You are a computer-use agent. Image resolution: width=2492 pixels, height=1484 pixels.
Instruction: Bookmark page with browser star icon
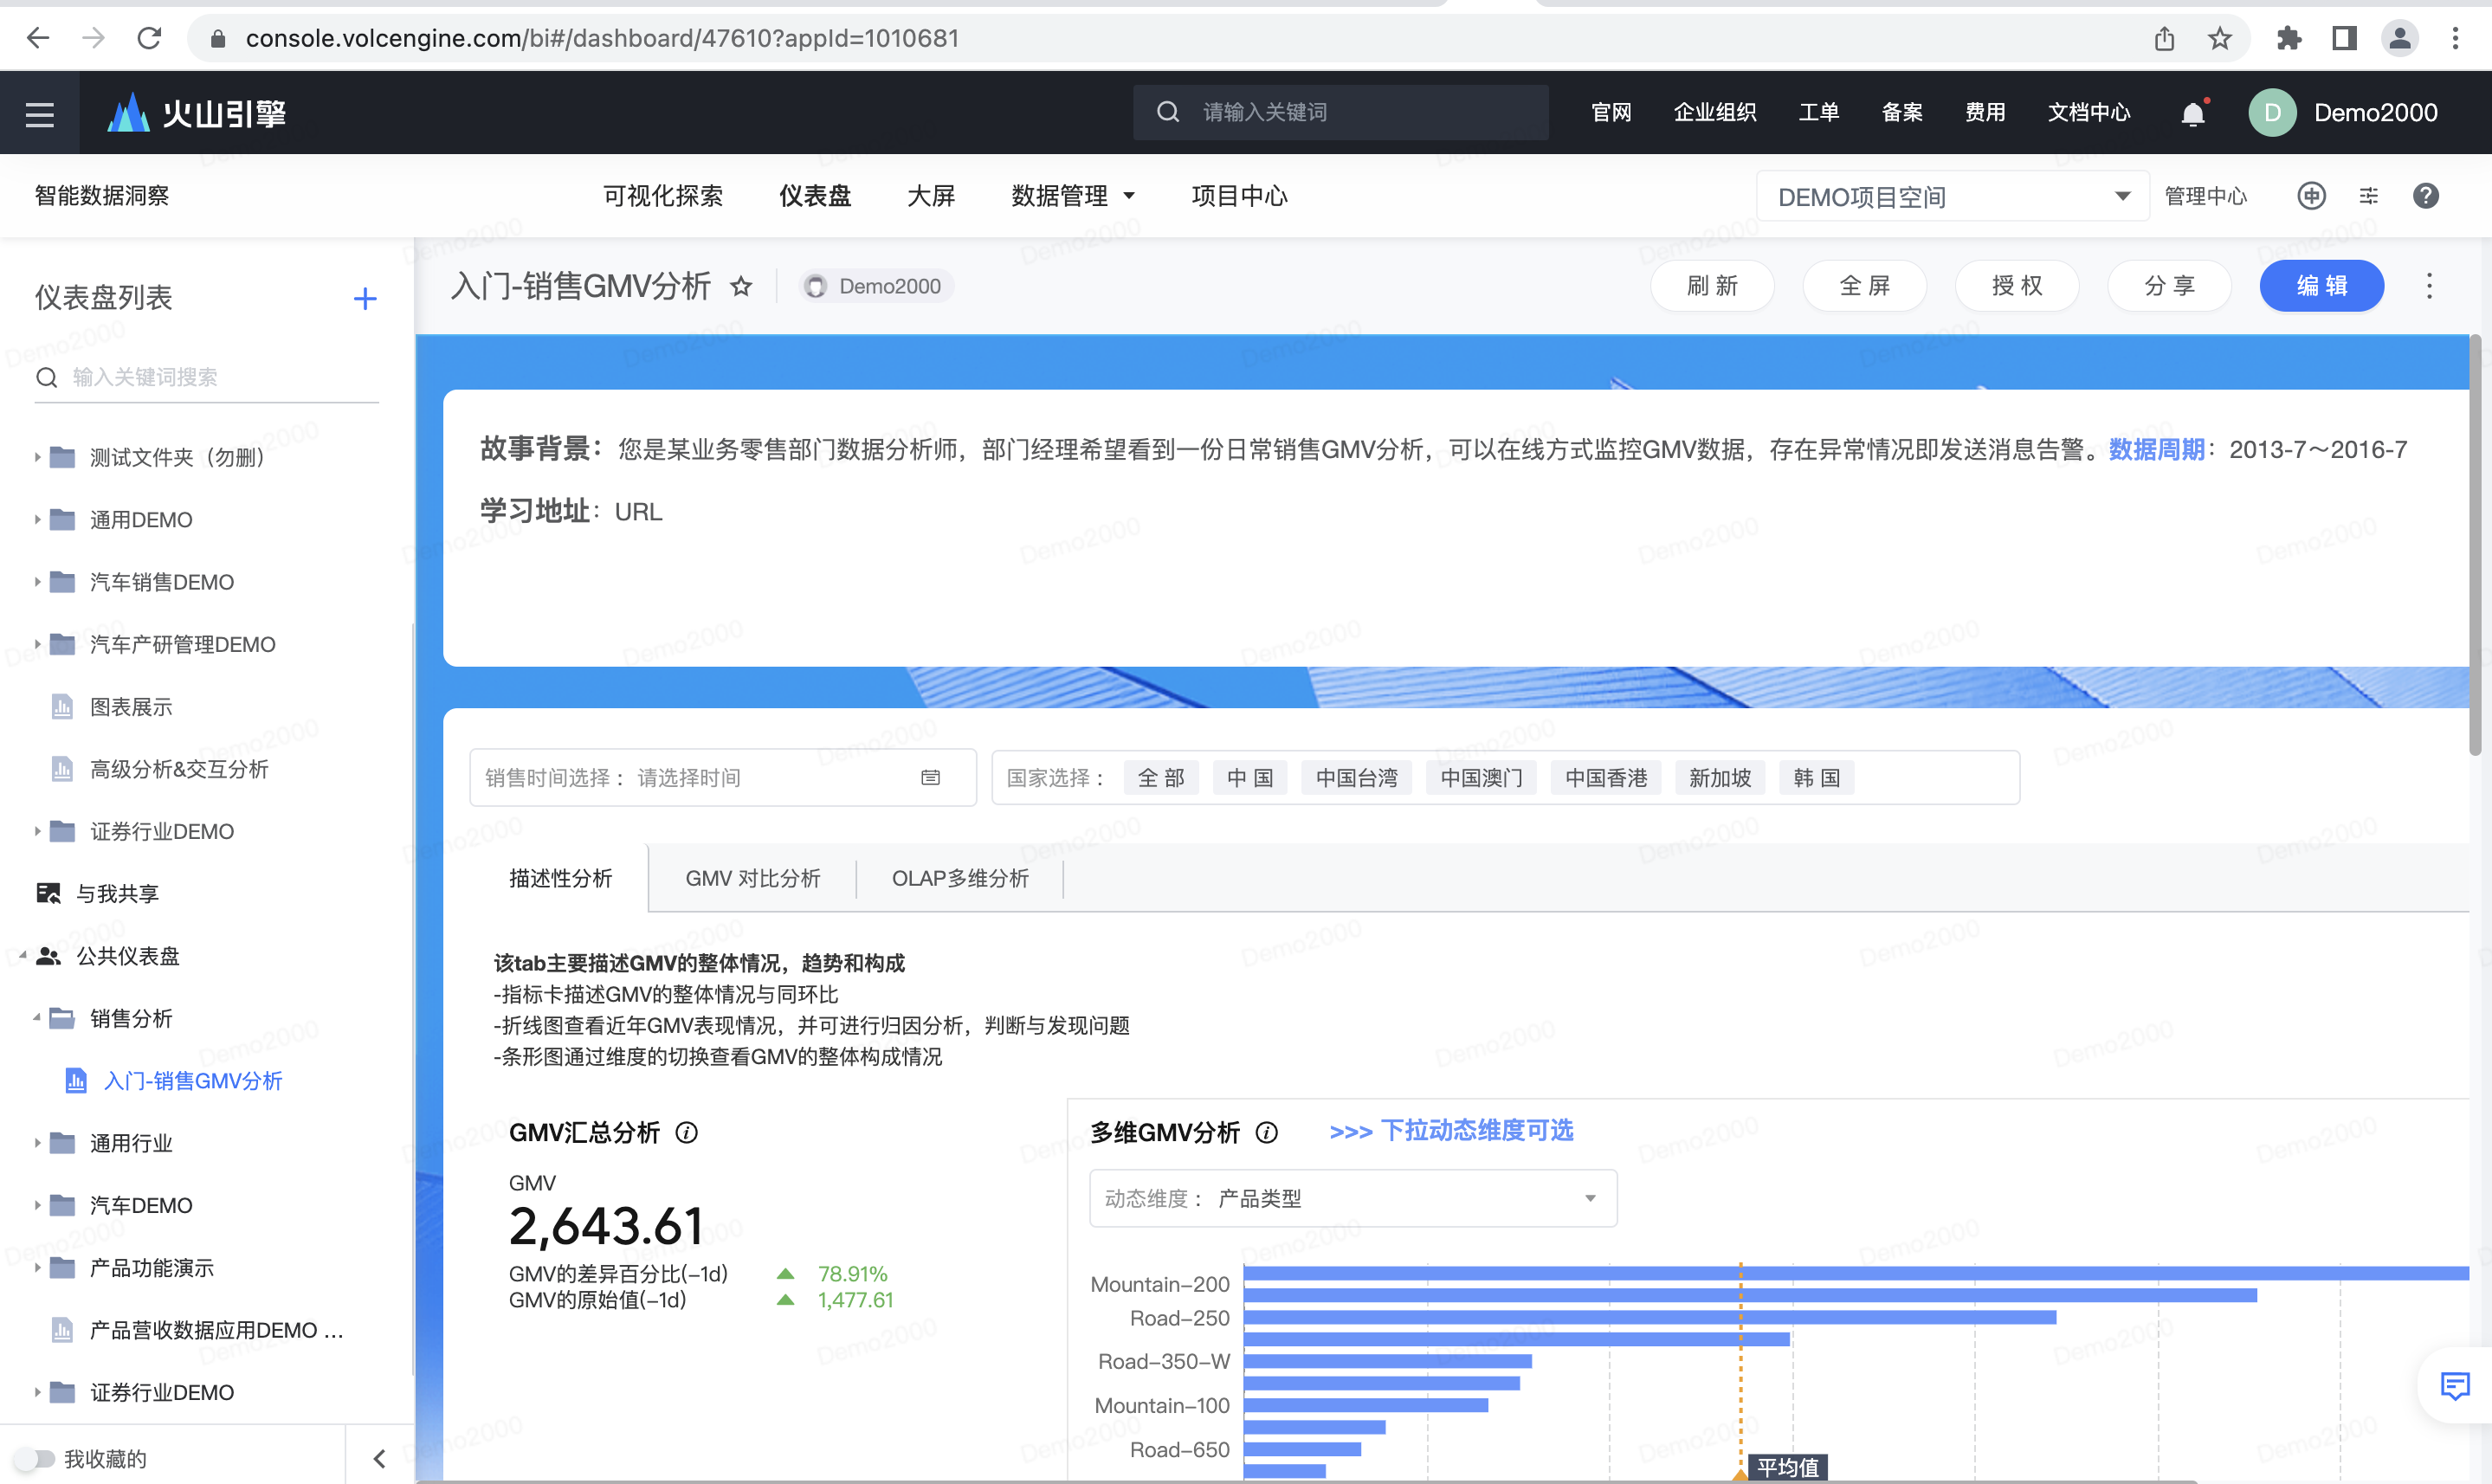point(2219,38)
